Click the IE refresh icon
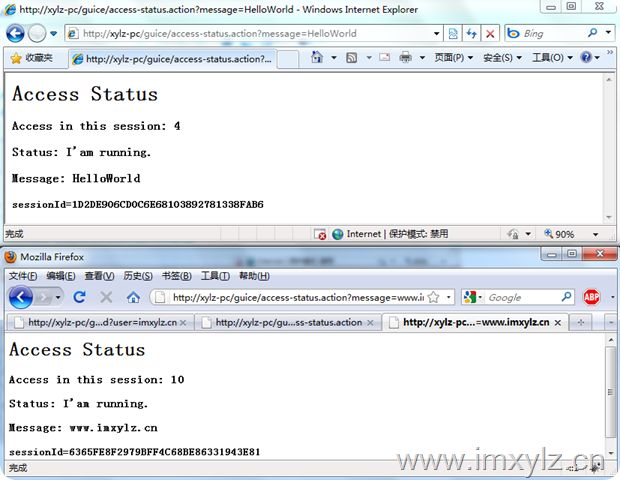This screenshot has height=480, width=620. 471,34
